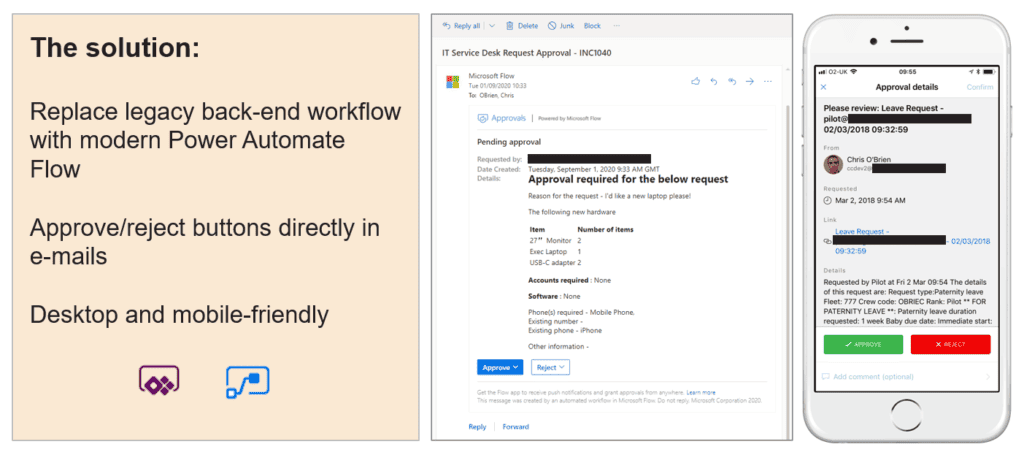Tap the clock icon beside Mar 2, 2018
The height and width of the screenshot is (455, 1024).
coord(827,200)
